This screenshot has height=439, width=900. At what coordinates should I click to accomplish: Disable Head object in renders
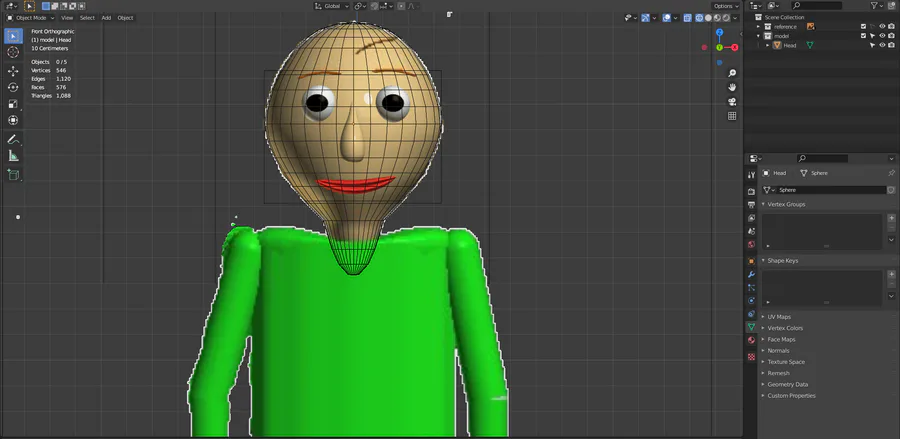pyautogui.click(x=891, y=45)
